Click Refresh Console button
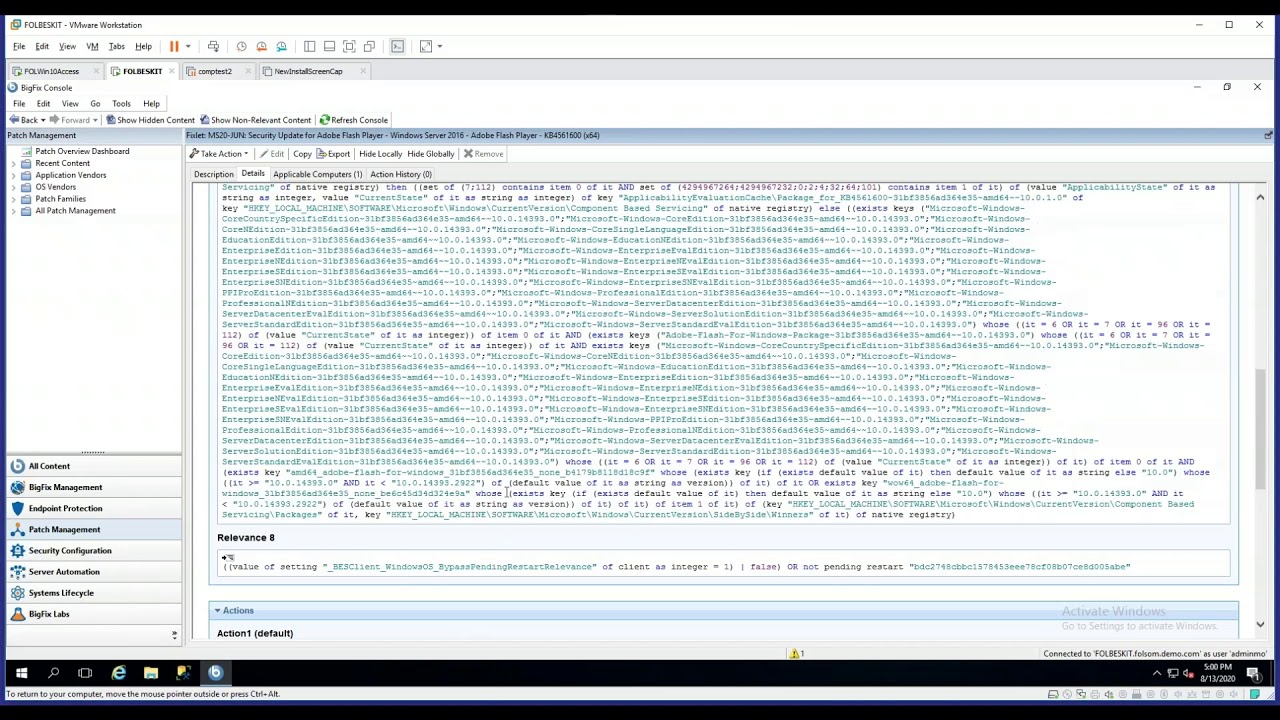This screenshot has height=720, width=1280. pyautogui.click(x=353, y=120)
